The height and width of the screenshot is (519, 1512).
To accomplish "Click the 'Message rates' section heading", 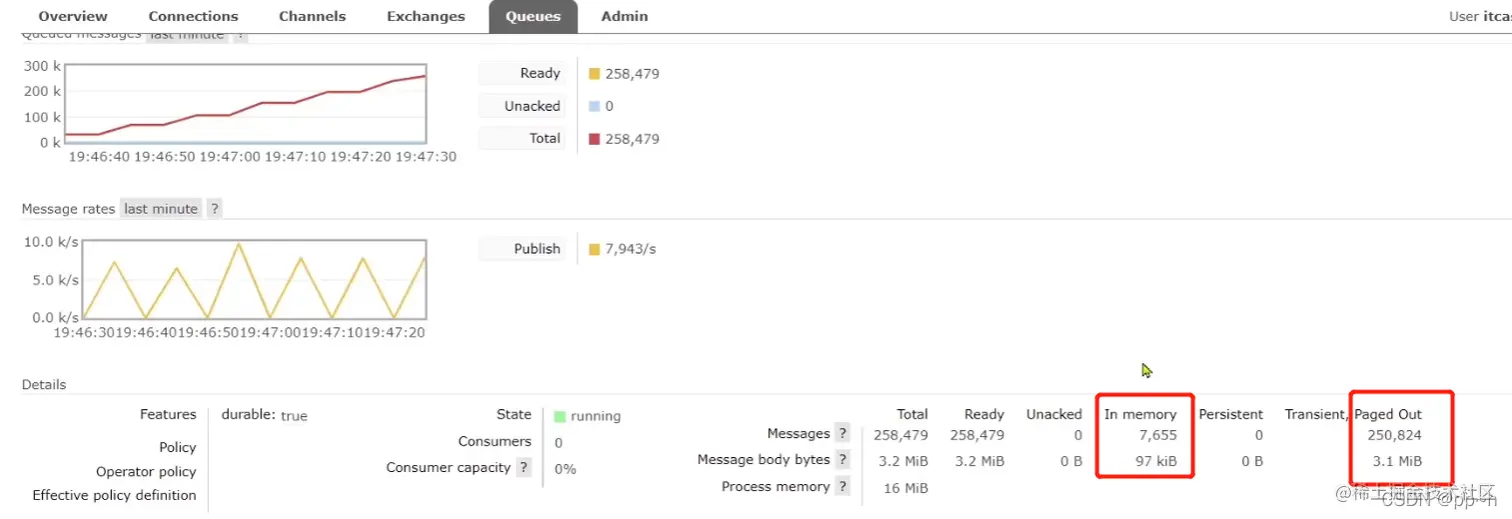I will coord(68,209).
